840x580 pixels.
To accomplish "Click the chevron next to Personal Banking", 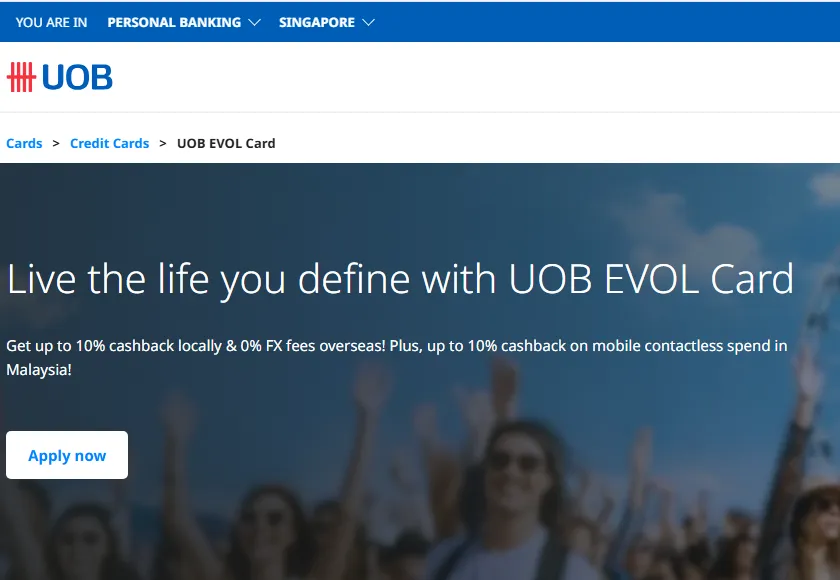I will (254, 22).
